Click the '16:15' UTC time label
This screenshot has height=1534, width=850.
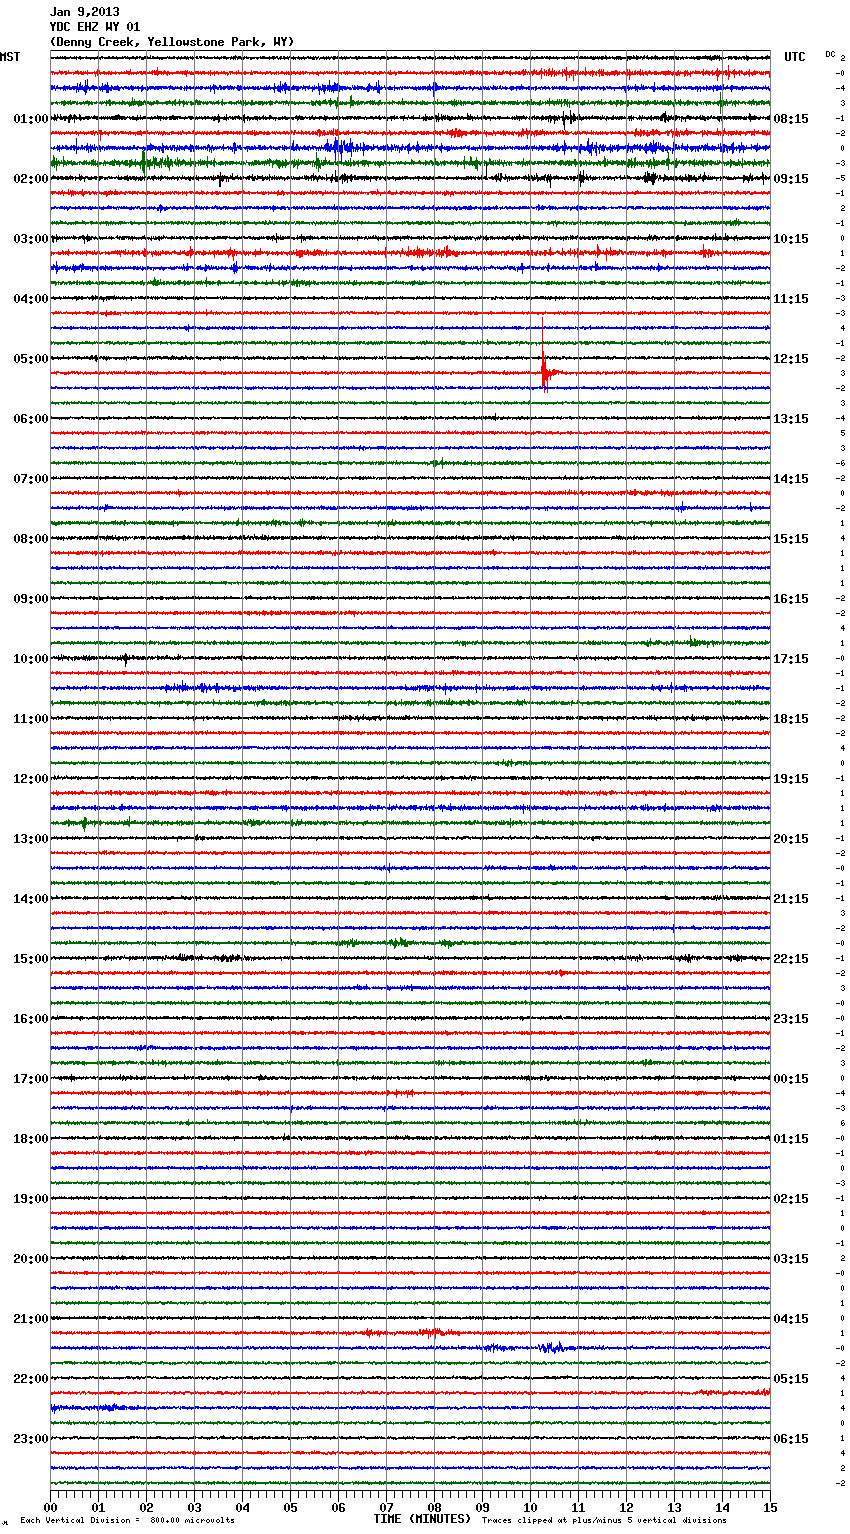pyautogui.click(x=791, y=599)
